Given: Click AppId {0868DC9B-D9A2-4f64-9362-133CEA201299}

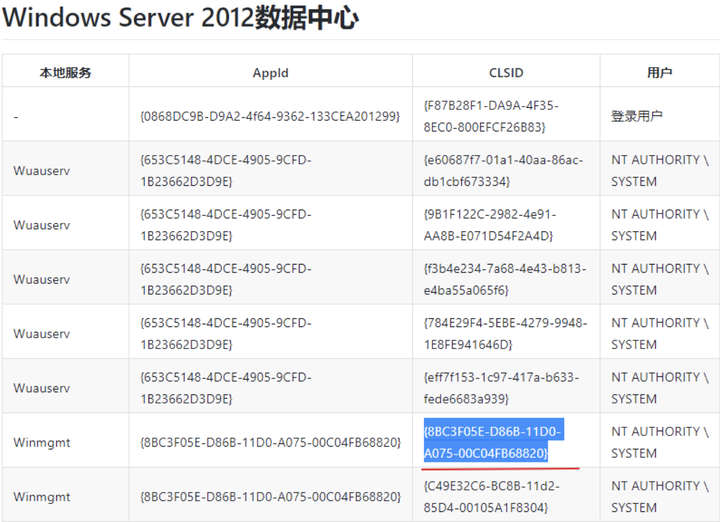Looking at the screenshot, I should click(x=270, y=116).
